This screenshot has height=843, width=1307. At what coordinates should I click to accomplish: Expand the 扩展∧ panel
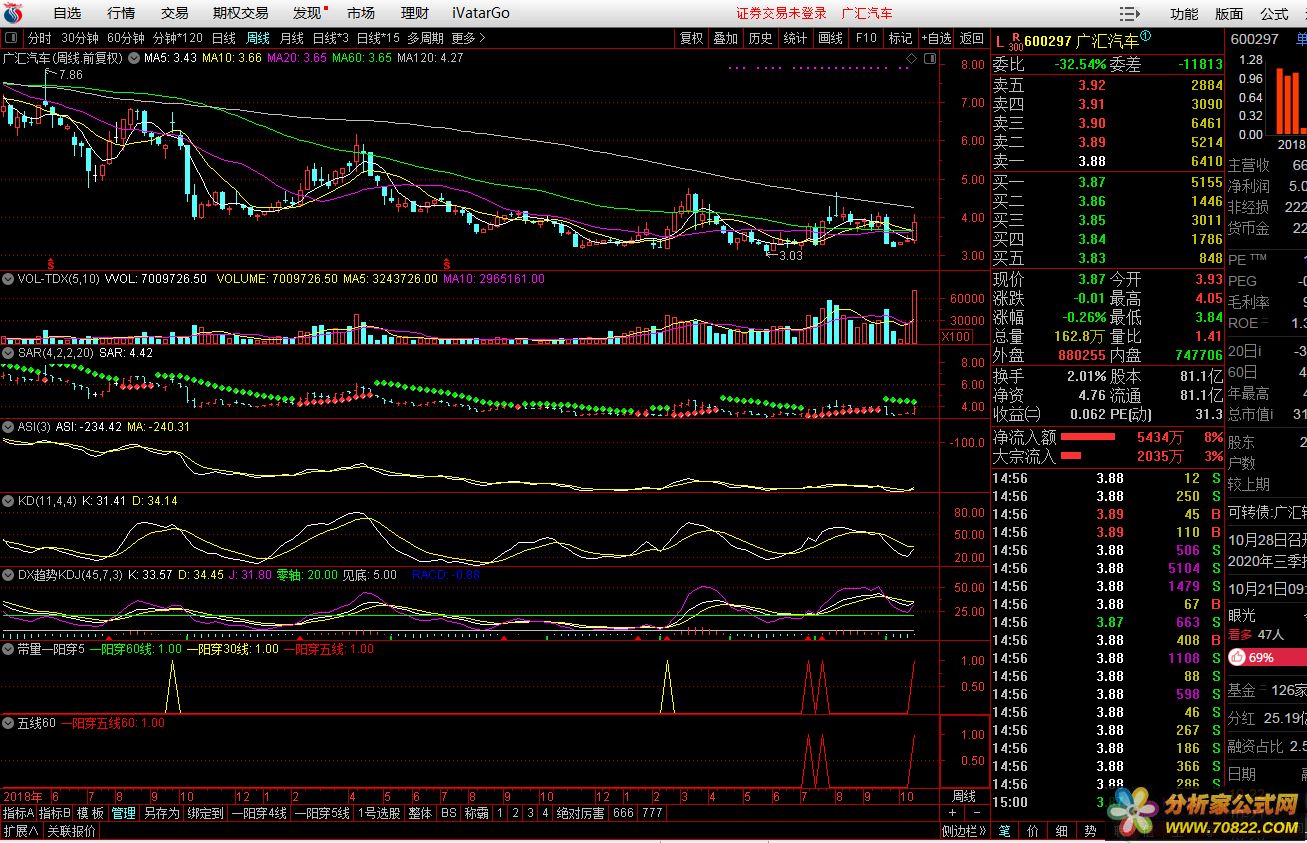point(20,831)
